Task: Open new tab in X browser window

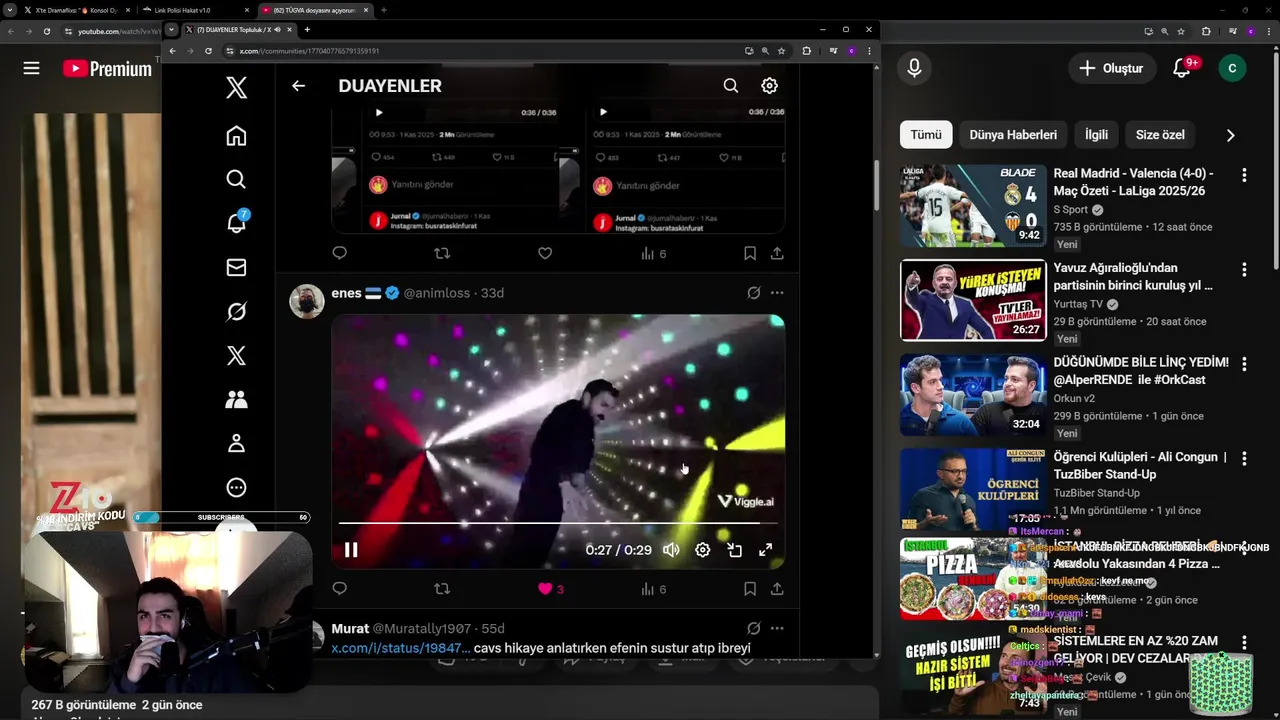Action: (306, 30)
